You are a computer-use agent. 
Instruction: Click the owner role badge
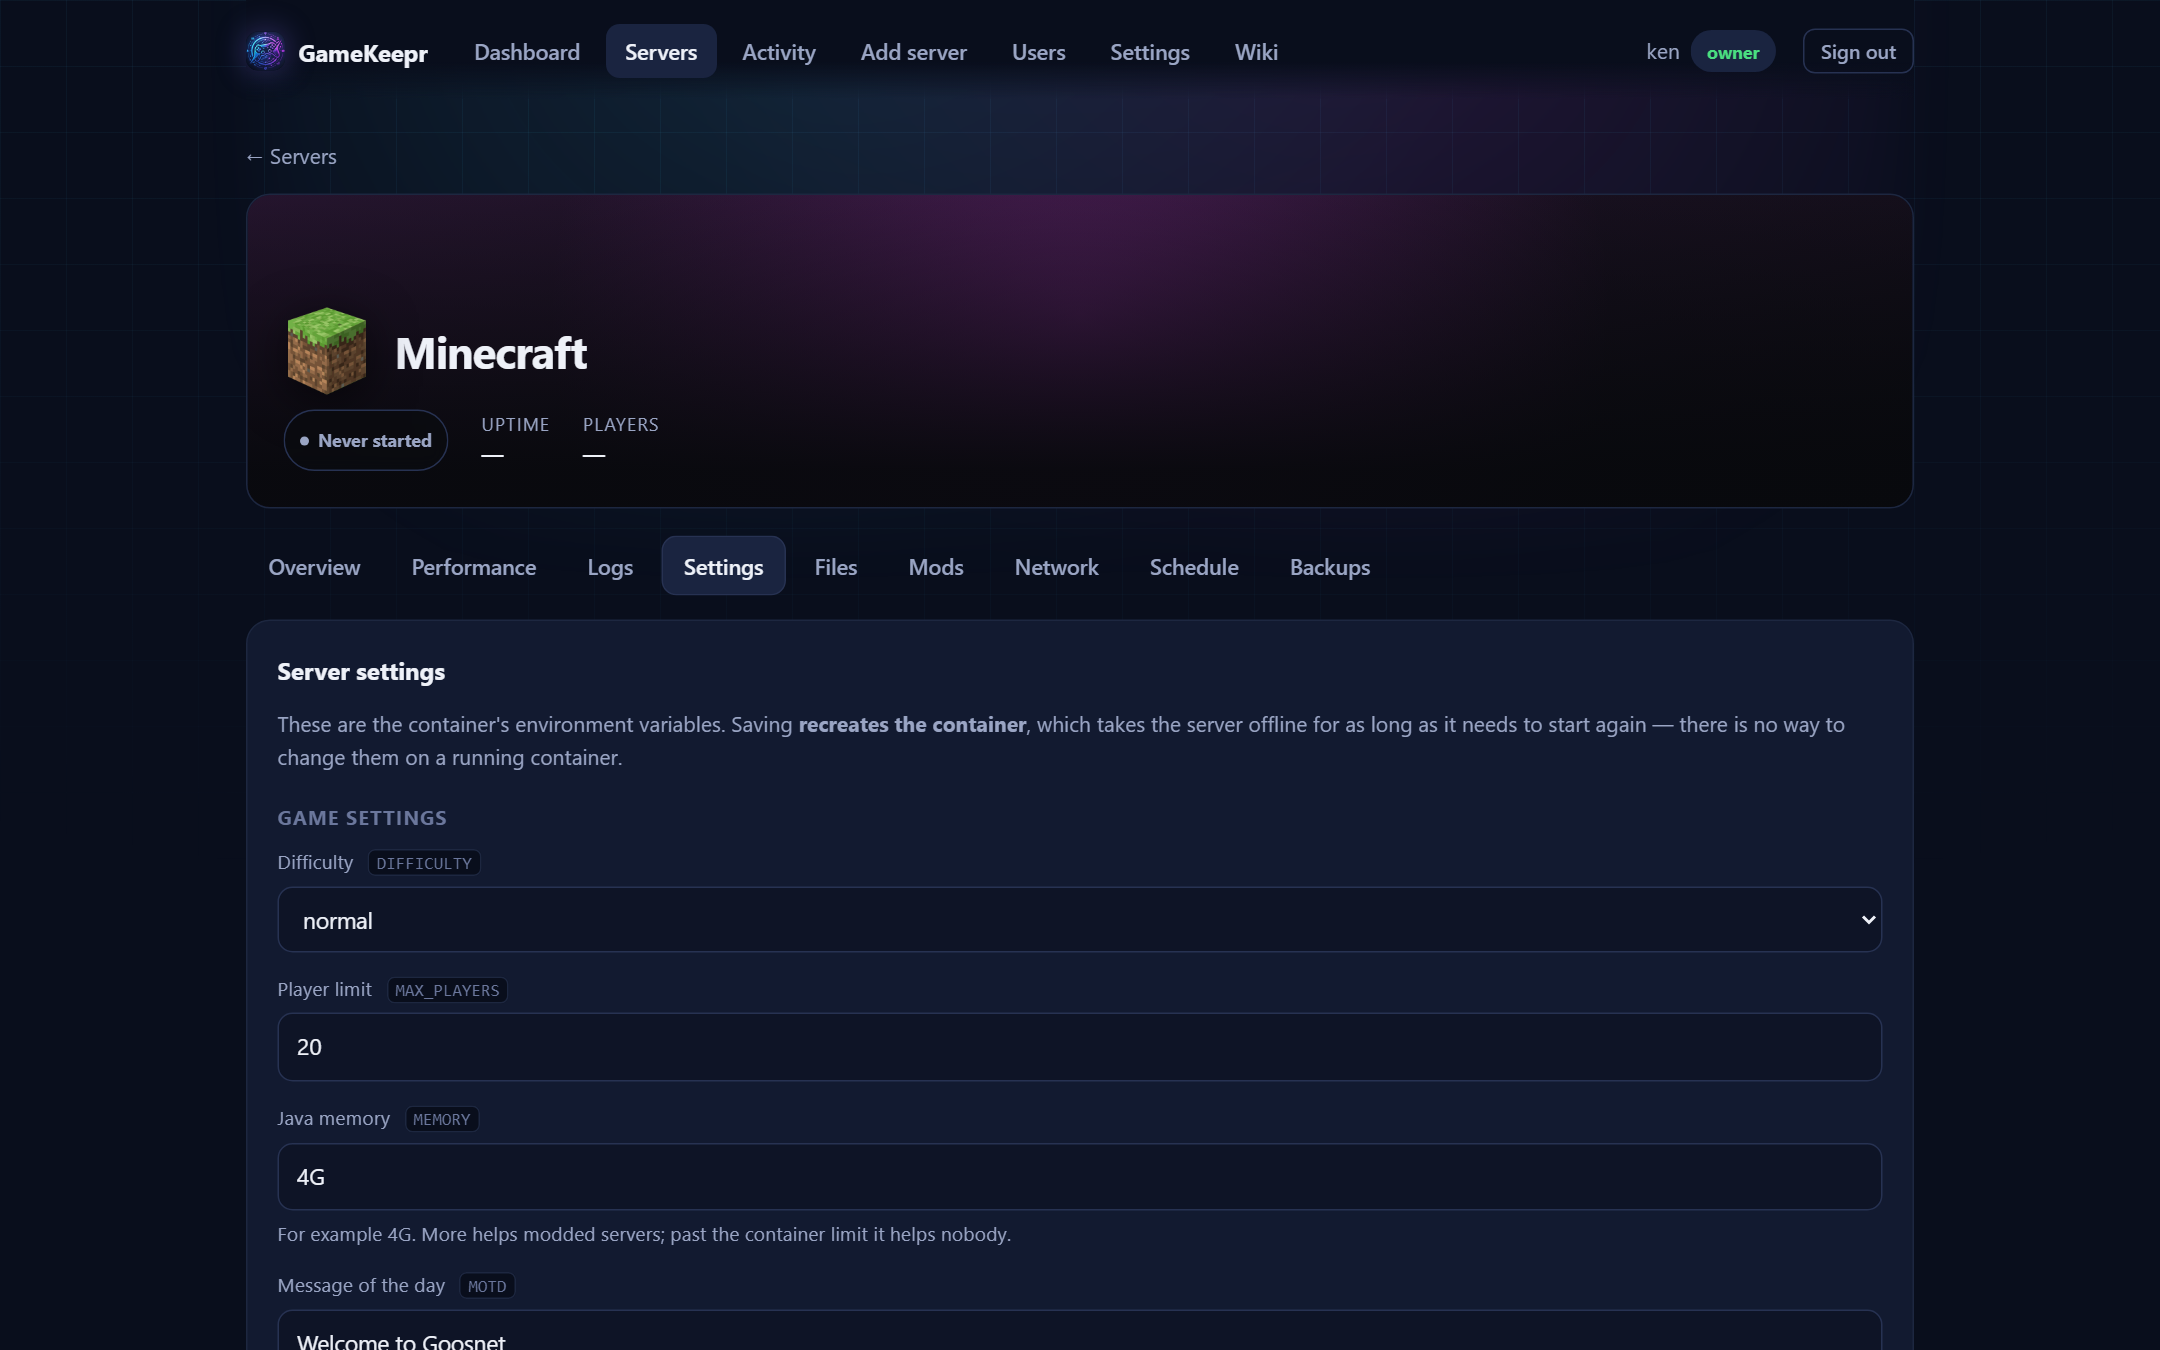click(1733, 52)
